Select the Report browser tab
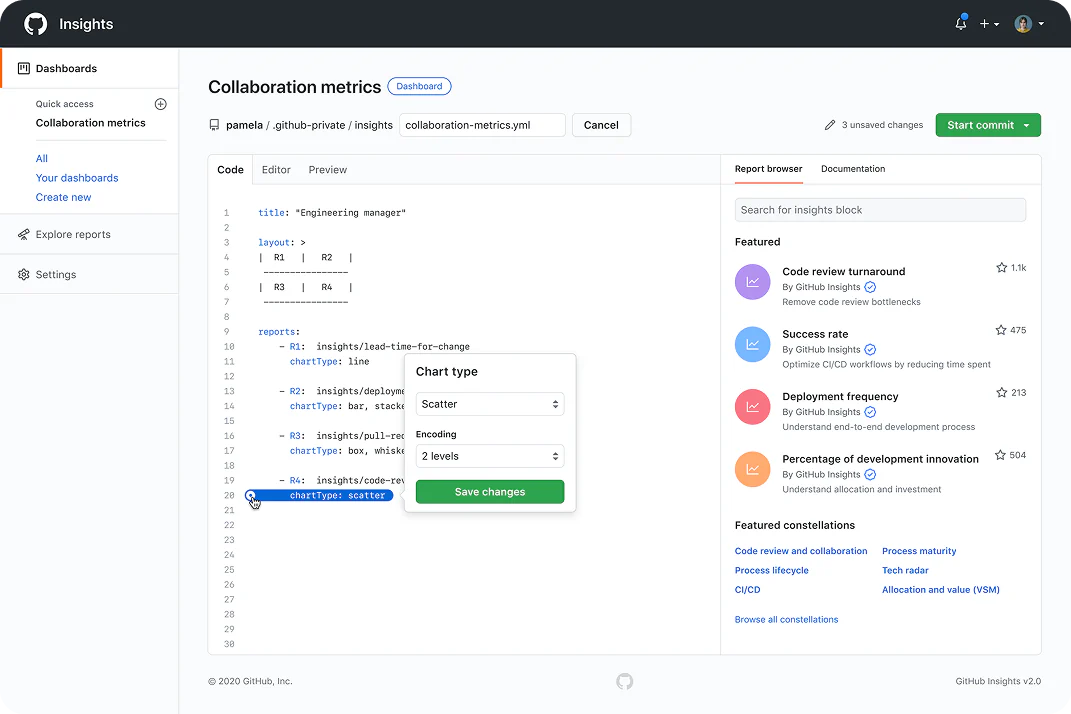Image resolution: width=1071 pixels, height=714 pixels. coord(768,169)
